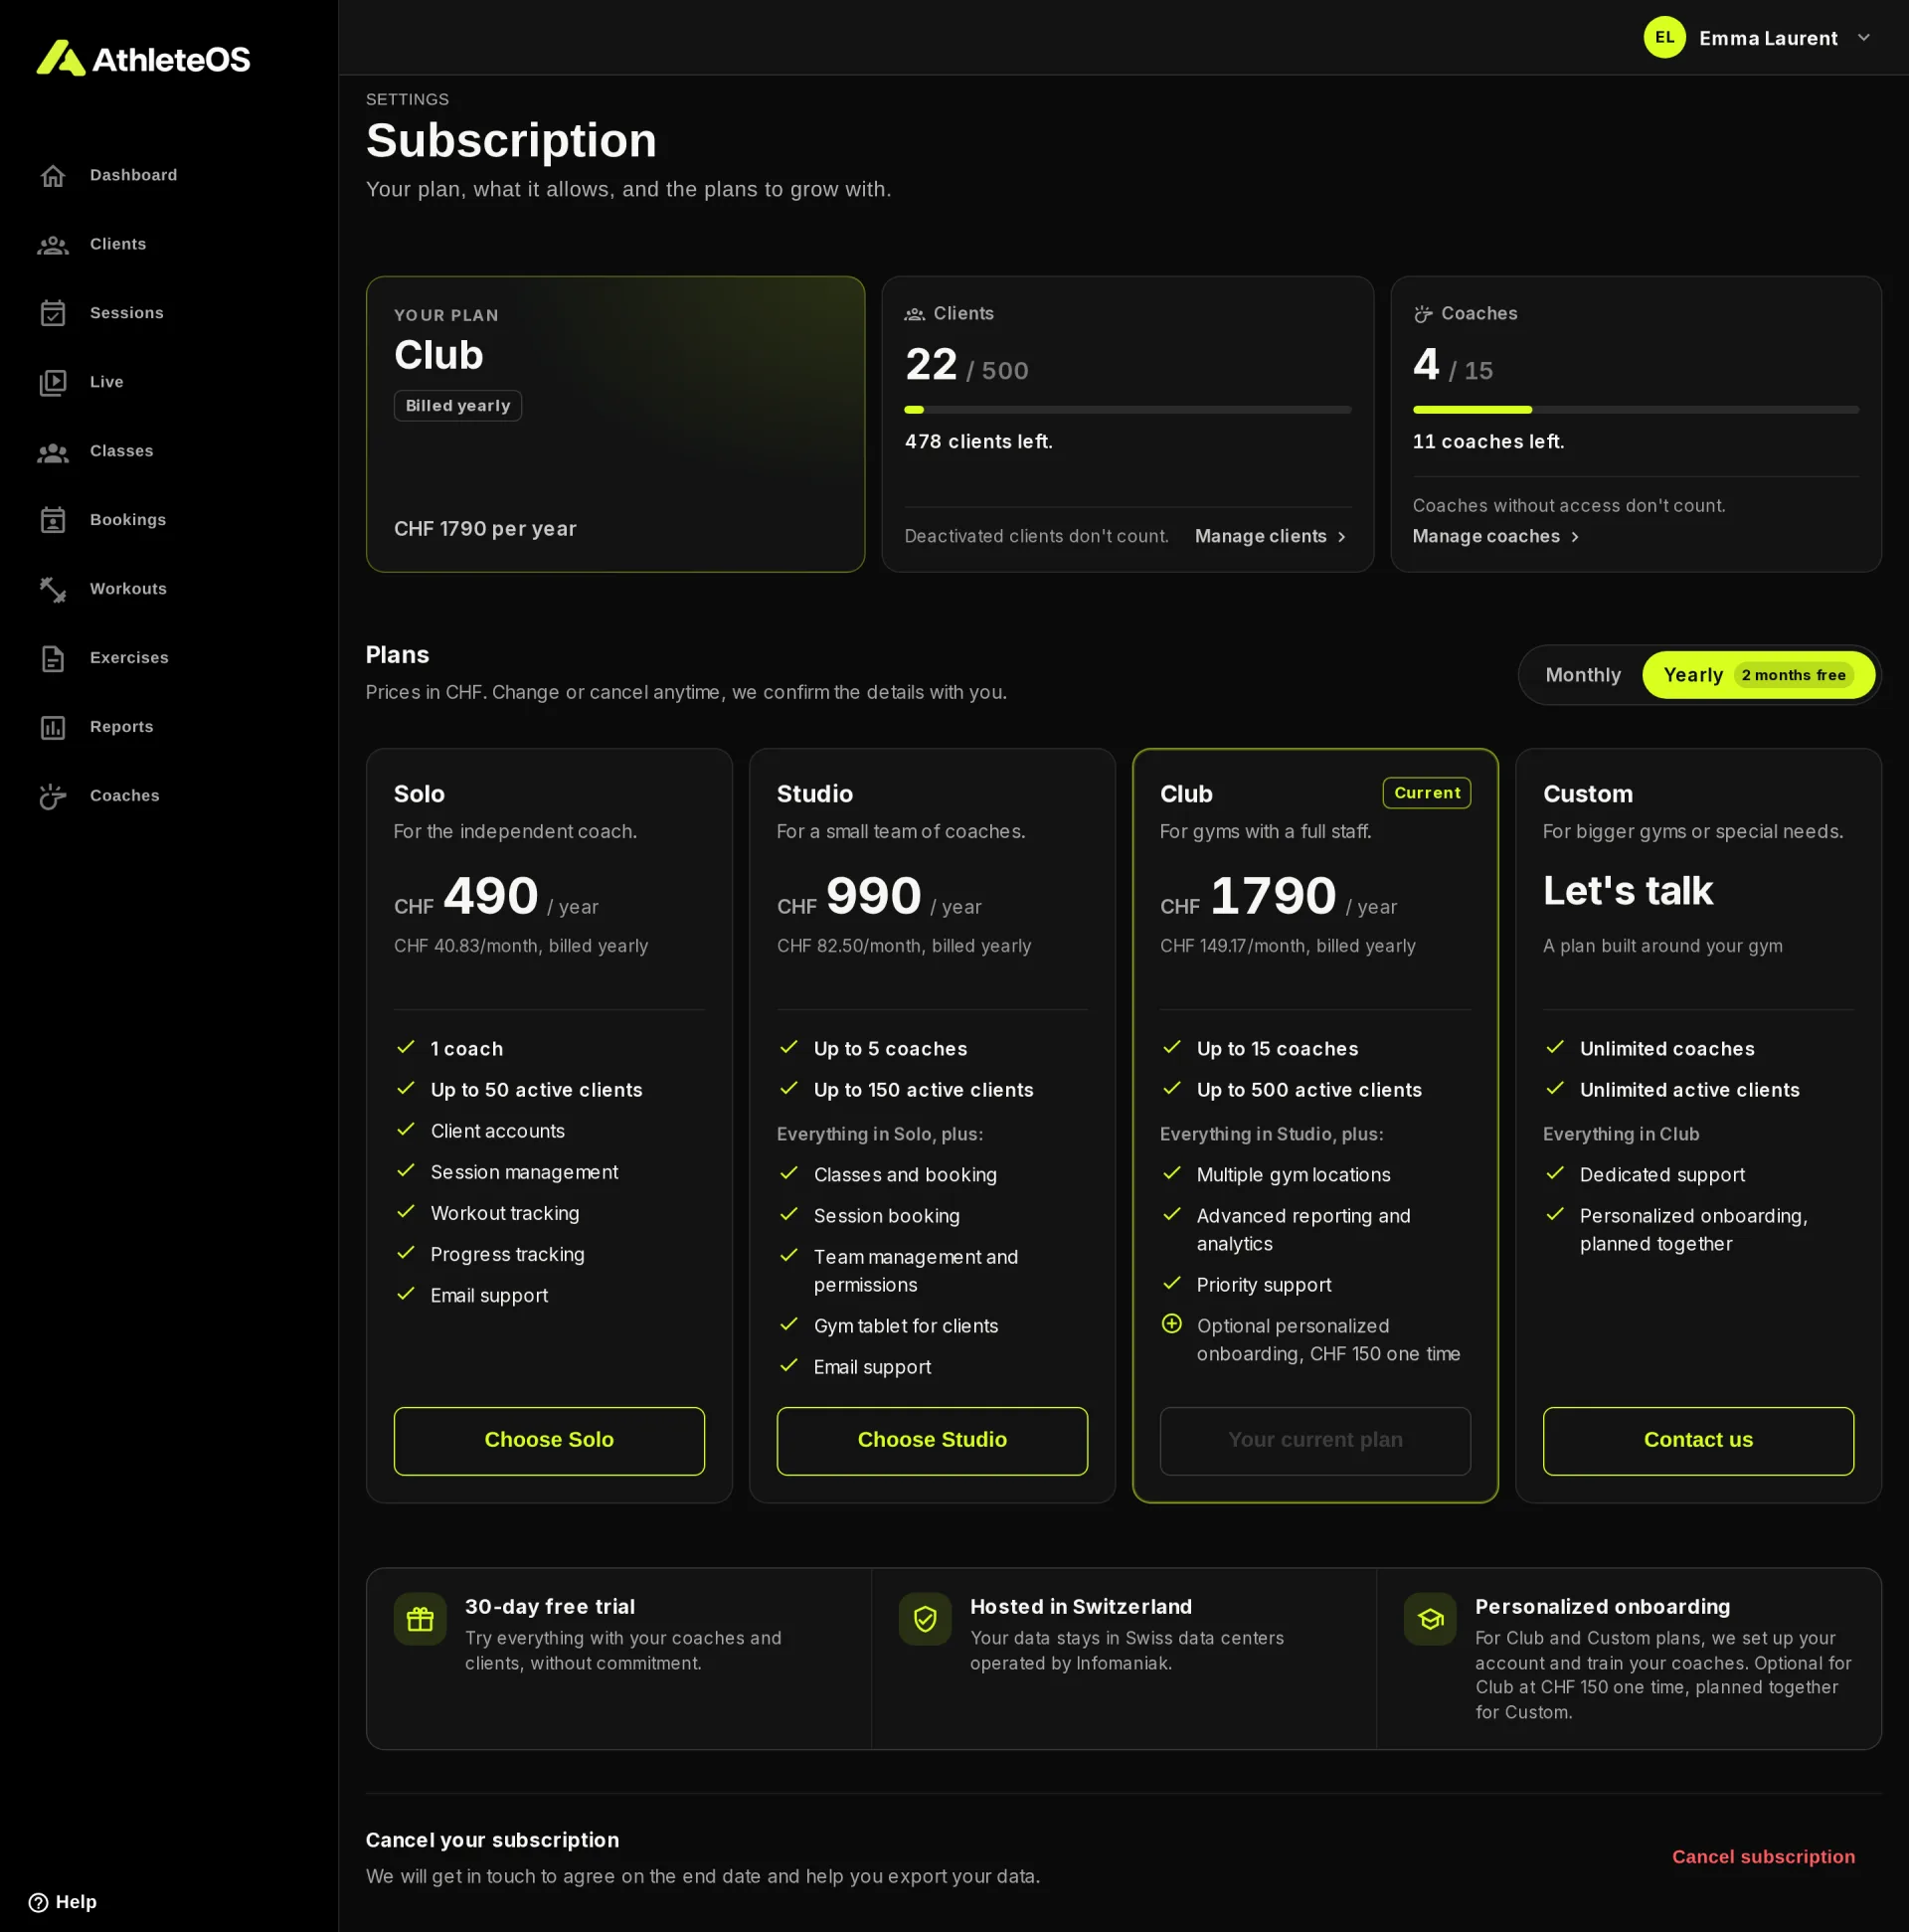Click the Cancel subscription link
This screenshot has height=1932, width=1909.
(x=1763, y=1857)
